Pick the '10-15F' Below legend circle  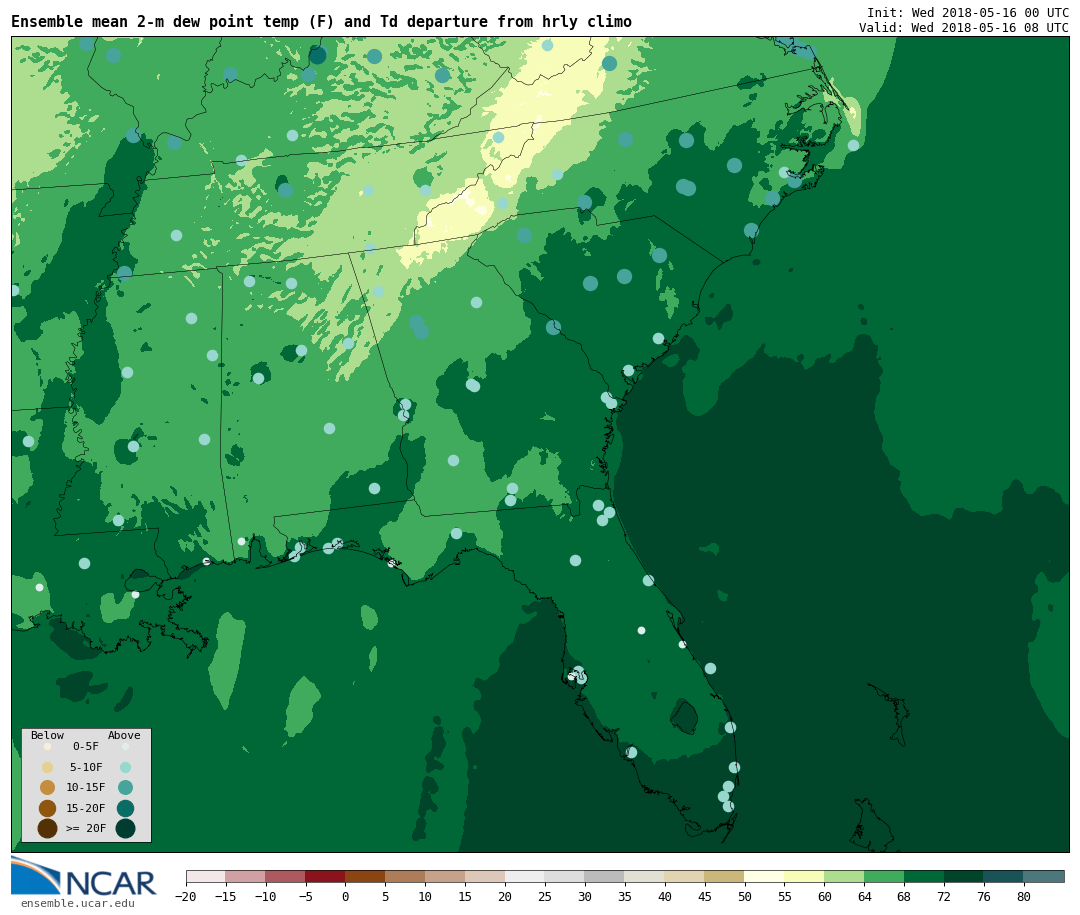tap(47, 787)
